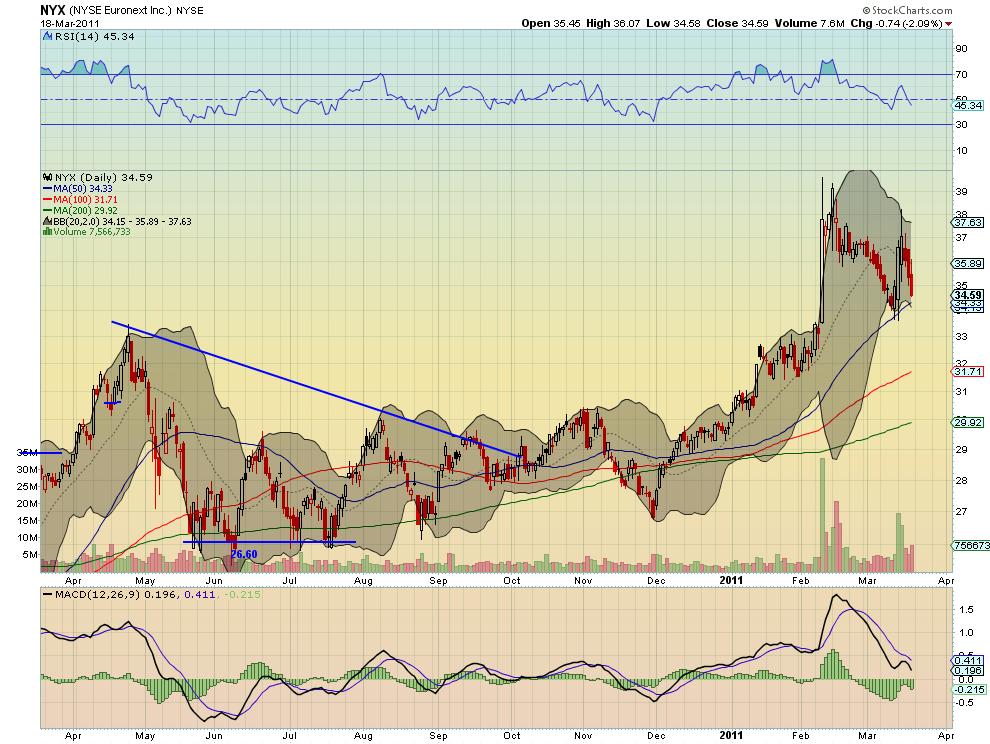Click the MACD(12,26,9) 0.196 legend text
The height and width of the screenshot is (744, 990).
[116, 594]
